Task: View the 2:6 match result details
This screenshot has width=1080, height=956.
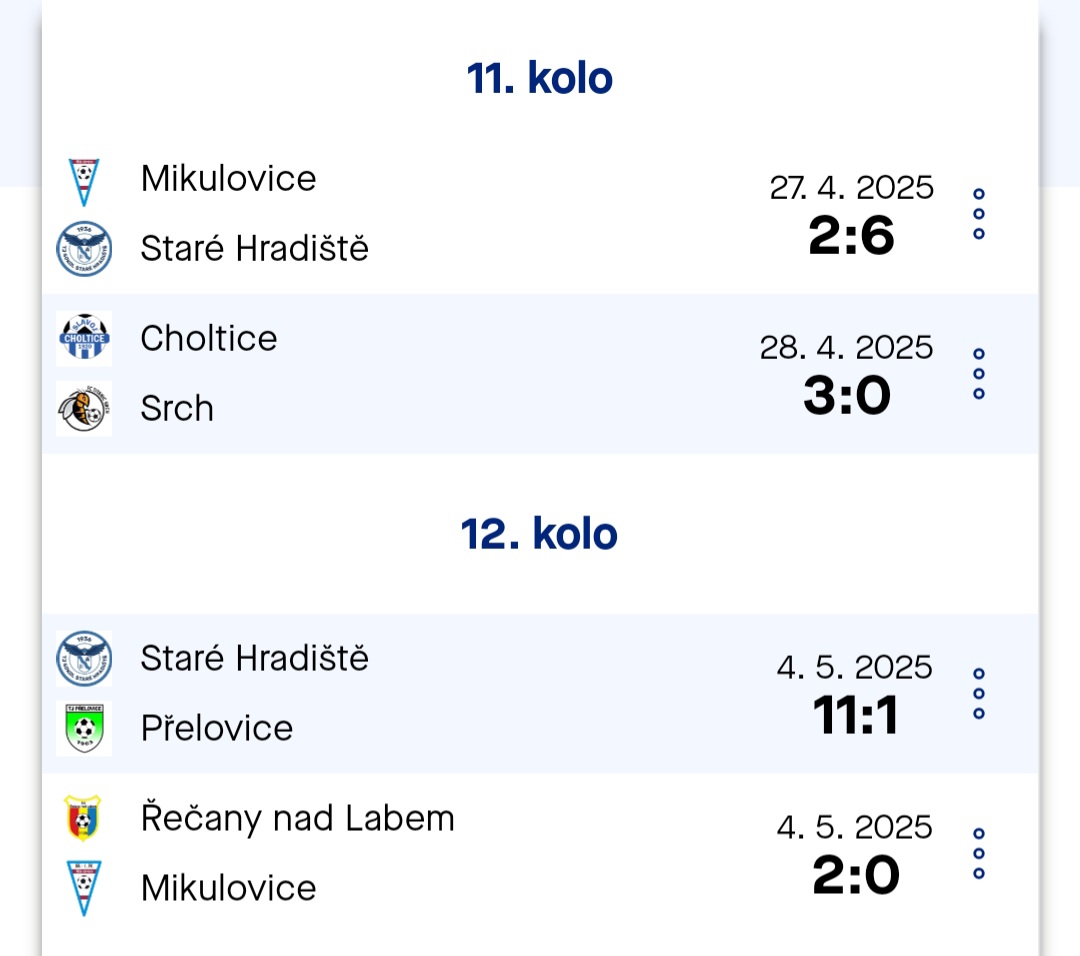Action: [851, 236]
